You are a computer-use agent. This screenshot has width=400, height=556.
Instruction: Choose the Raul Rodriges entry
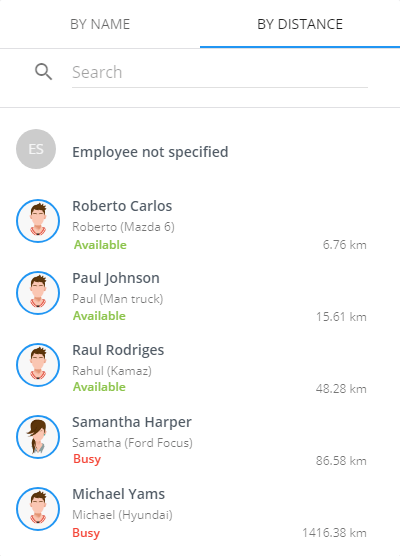tap(200, 368)
